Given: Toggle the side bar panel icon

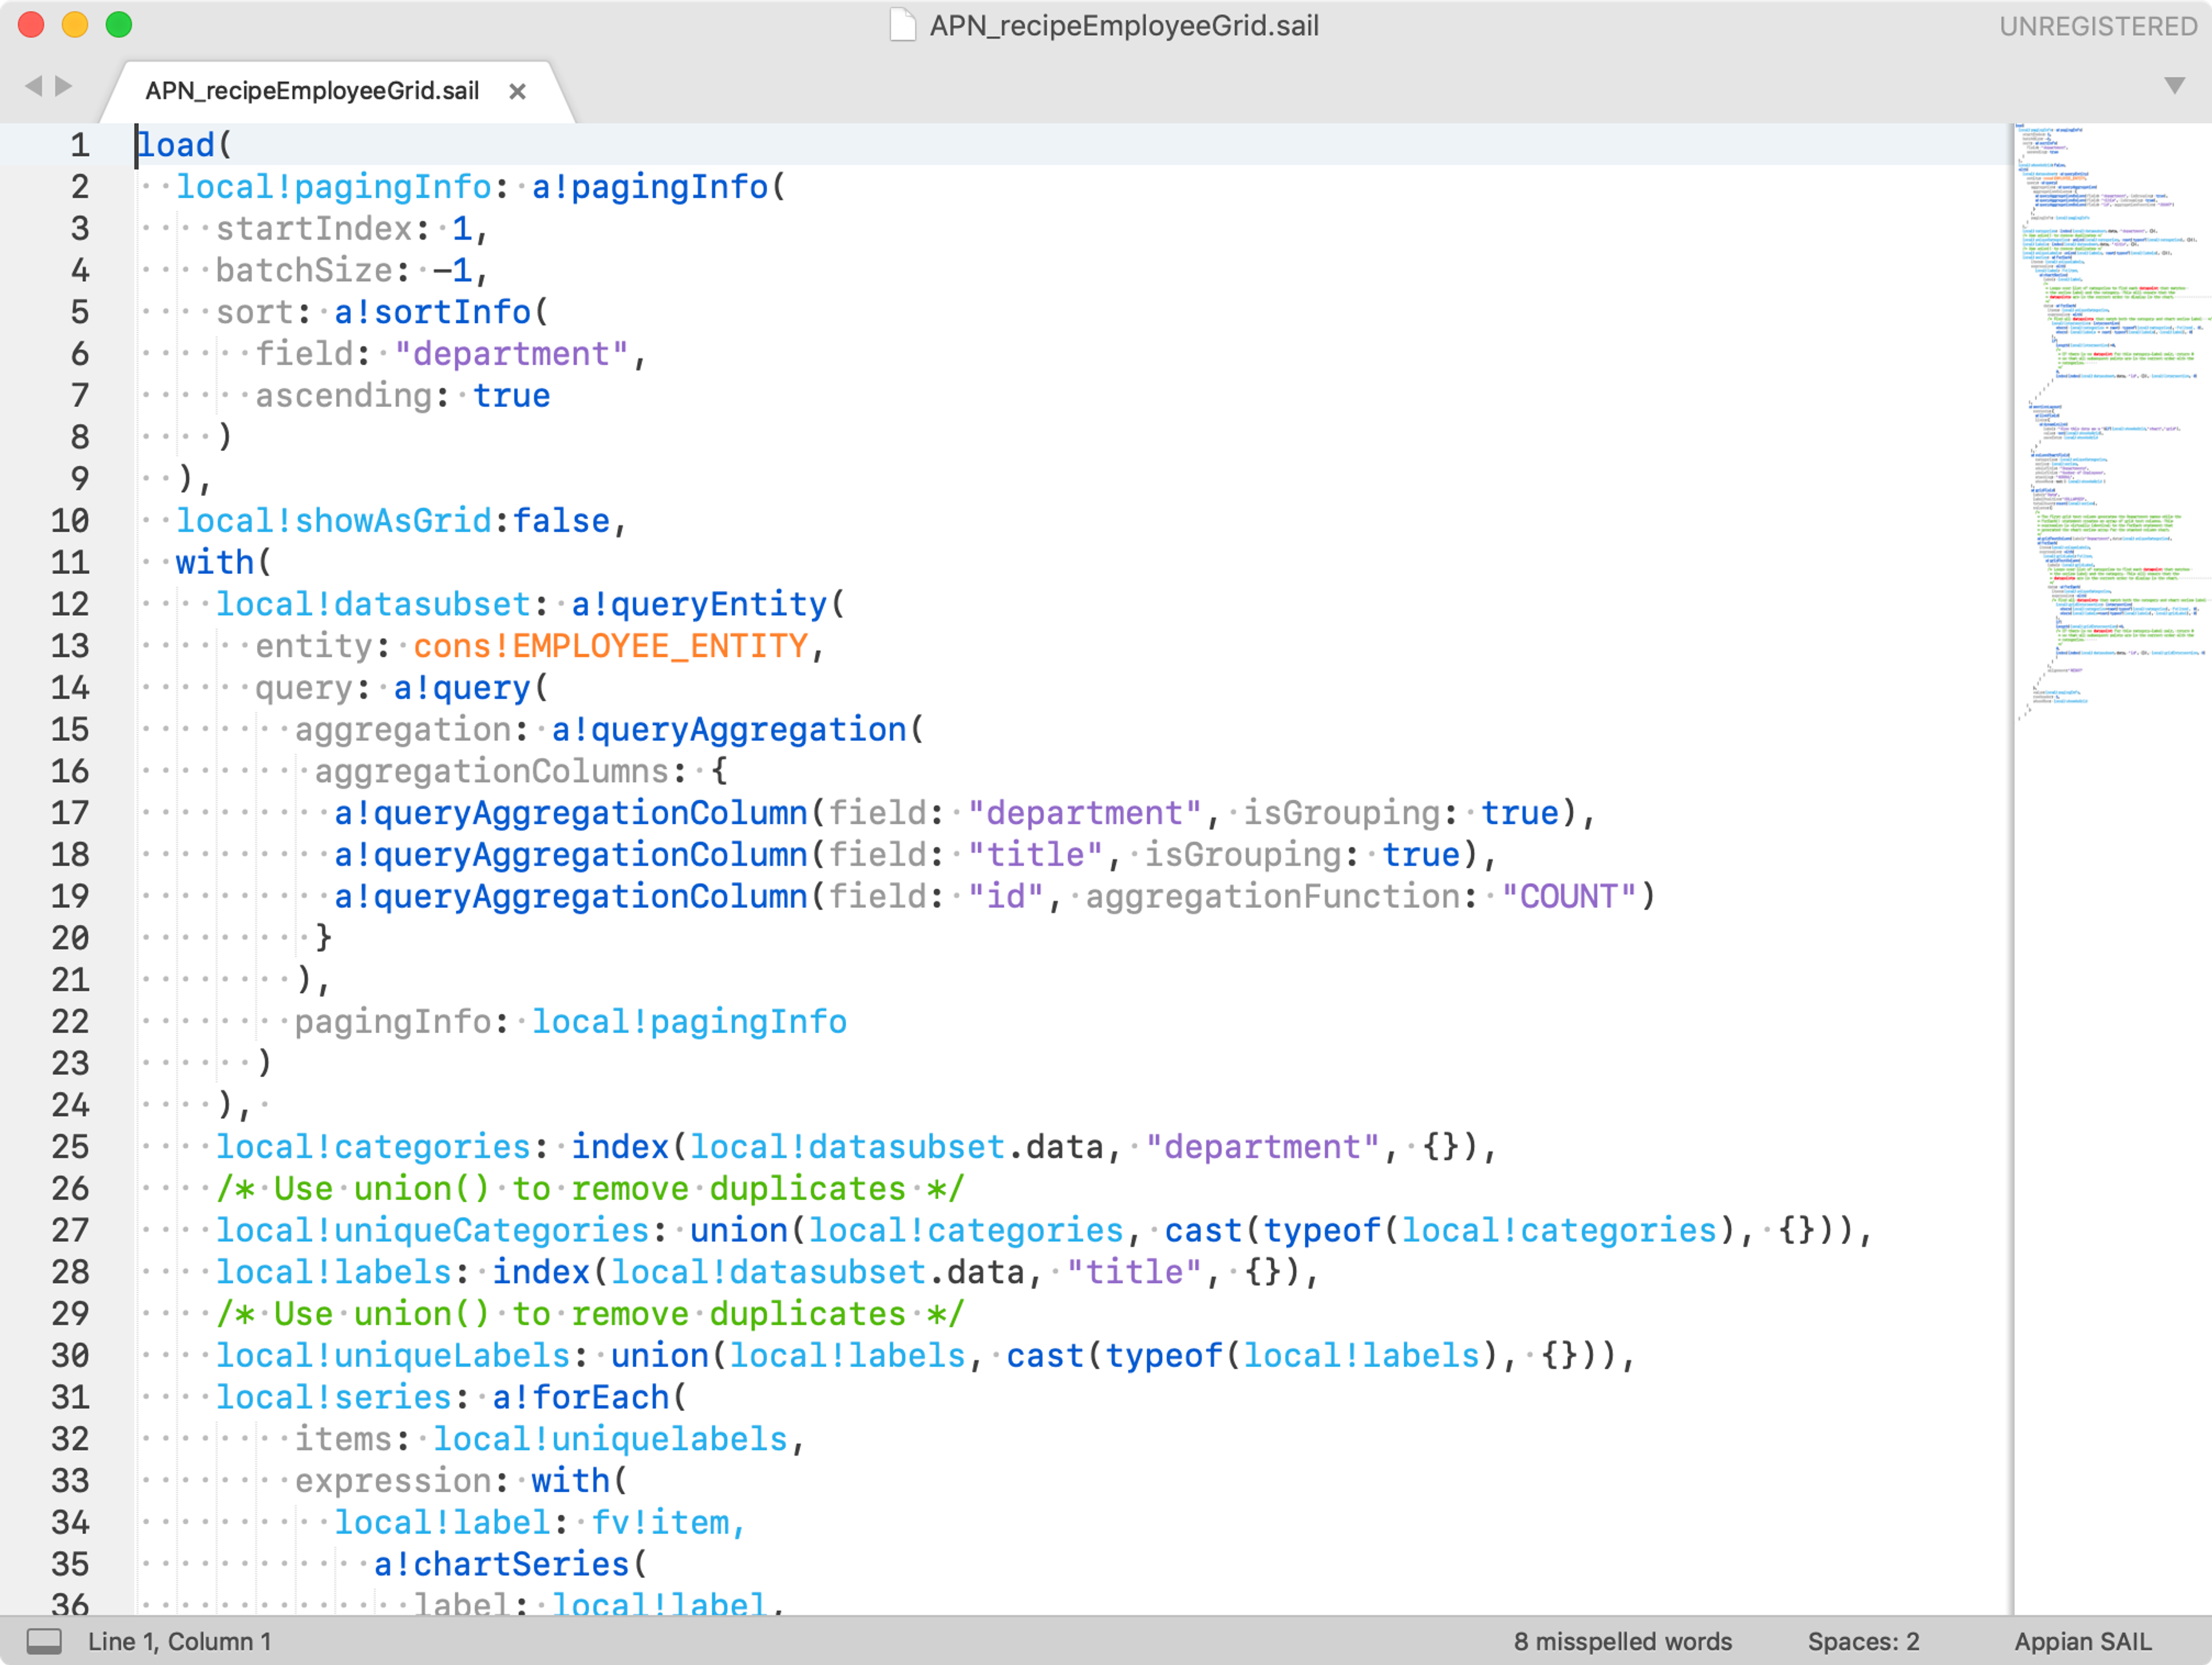Looking at the screenshot, I should [43, 1641].
